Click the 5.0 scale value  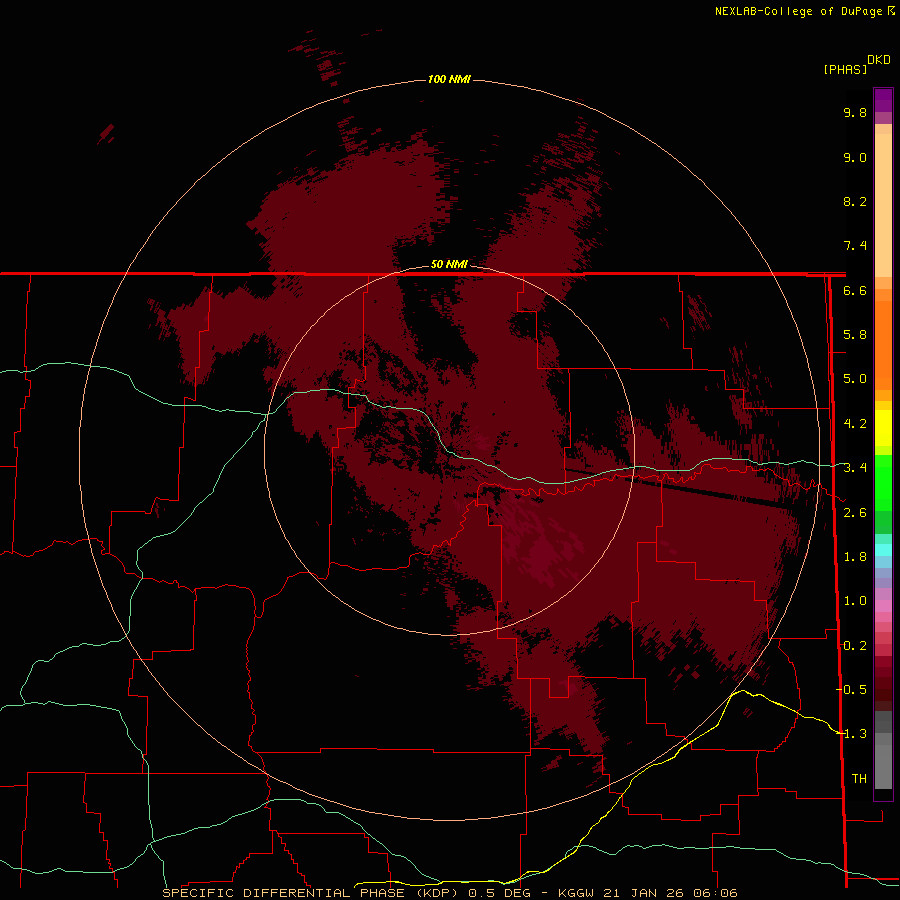coord(855,379)
